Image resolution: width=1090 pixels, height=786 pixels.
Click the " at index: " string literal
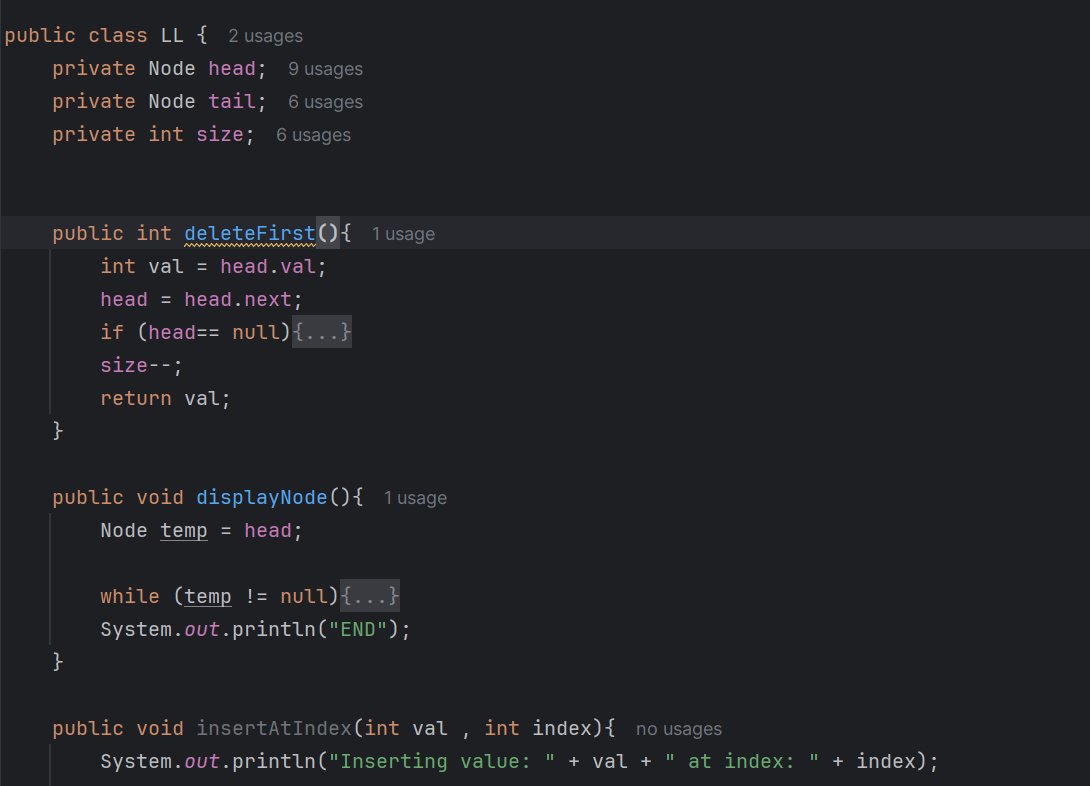tap(742, 762)
